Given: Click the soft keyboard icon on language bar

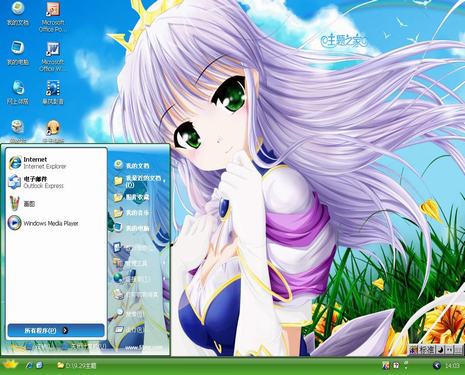Looking at the screenshot, I should [x=459, y=350].
